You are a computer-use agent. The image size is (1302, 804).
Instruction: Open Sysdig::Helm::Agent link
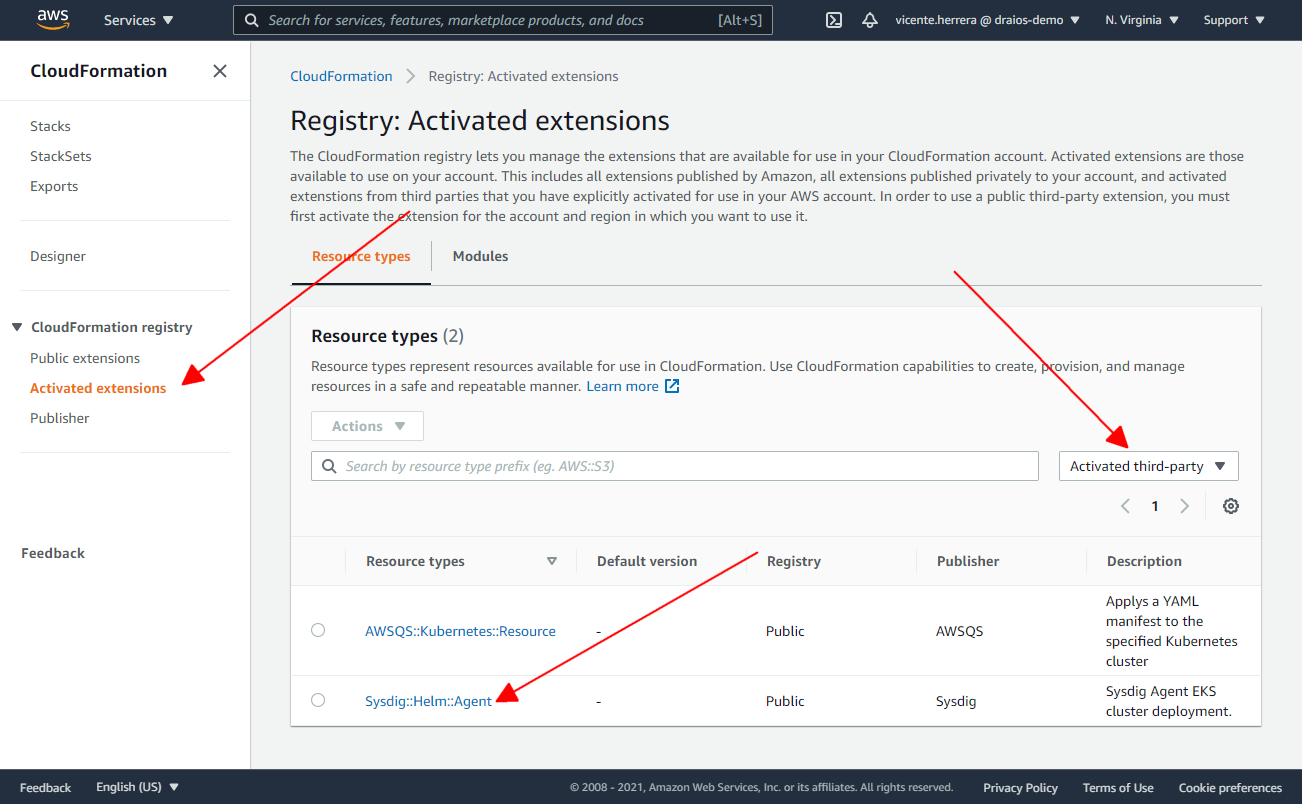click(428, 701)
